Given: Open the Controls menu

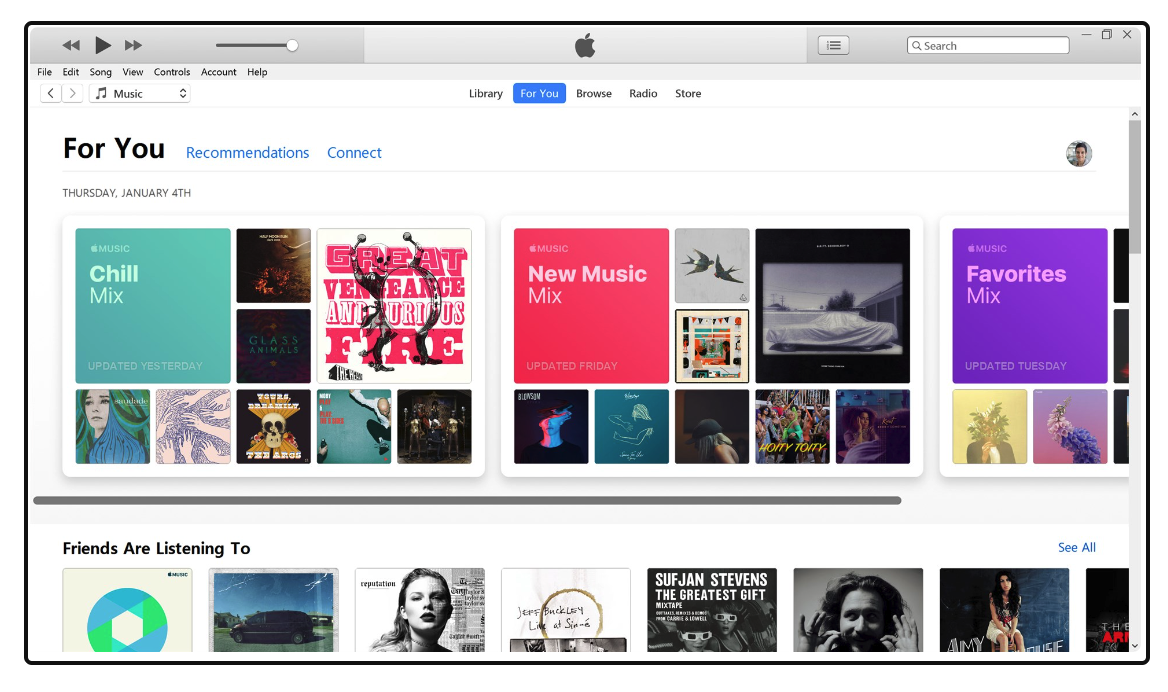Looking at the screenshot, I should click(172, 72).
